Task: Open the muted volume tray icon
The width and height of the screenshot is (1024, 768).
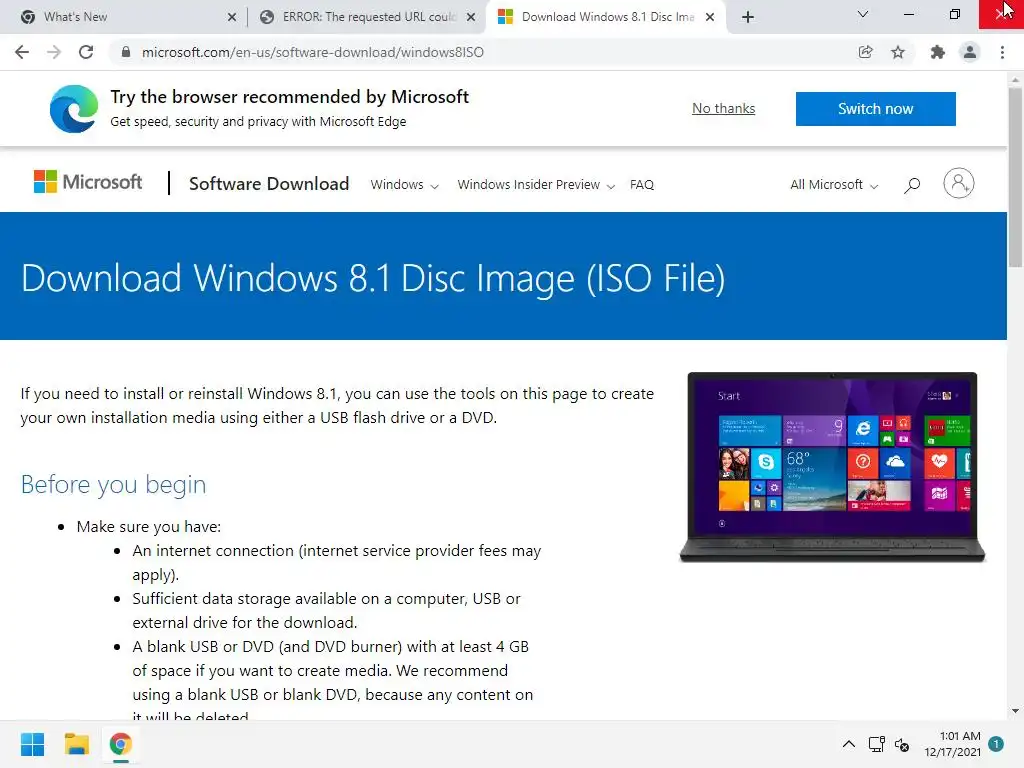Action: (902, 744)
